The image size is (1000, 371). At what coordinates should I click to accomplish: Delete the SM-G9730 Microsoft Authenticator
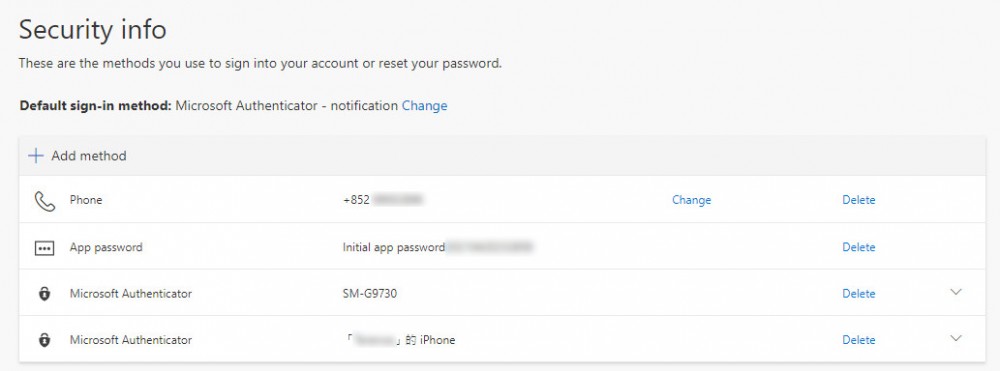pyautogui.click(x=858, y=294)
